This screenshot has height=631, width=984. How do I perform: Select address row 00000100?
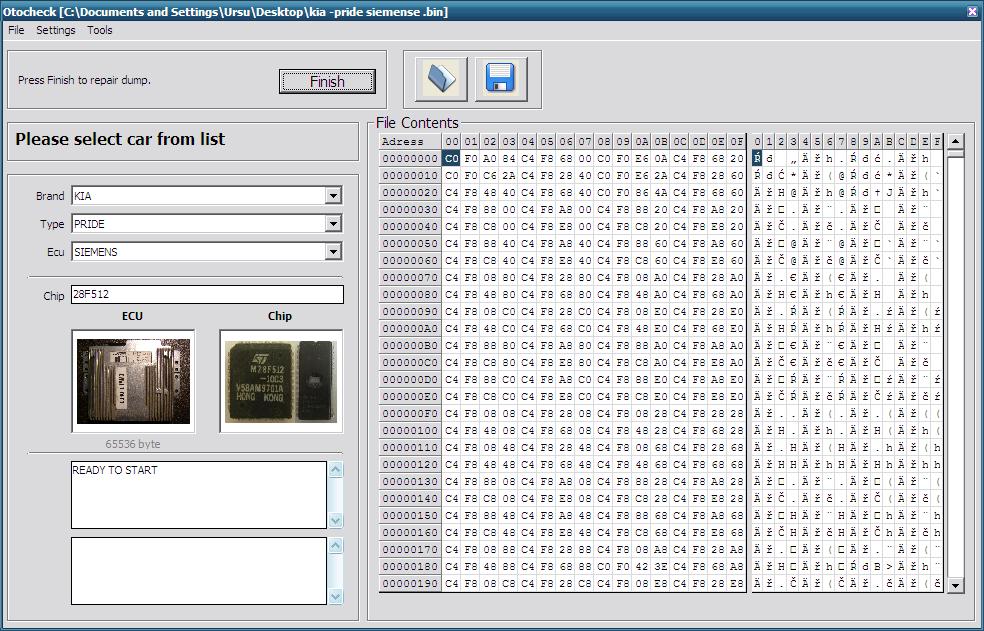410,431
